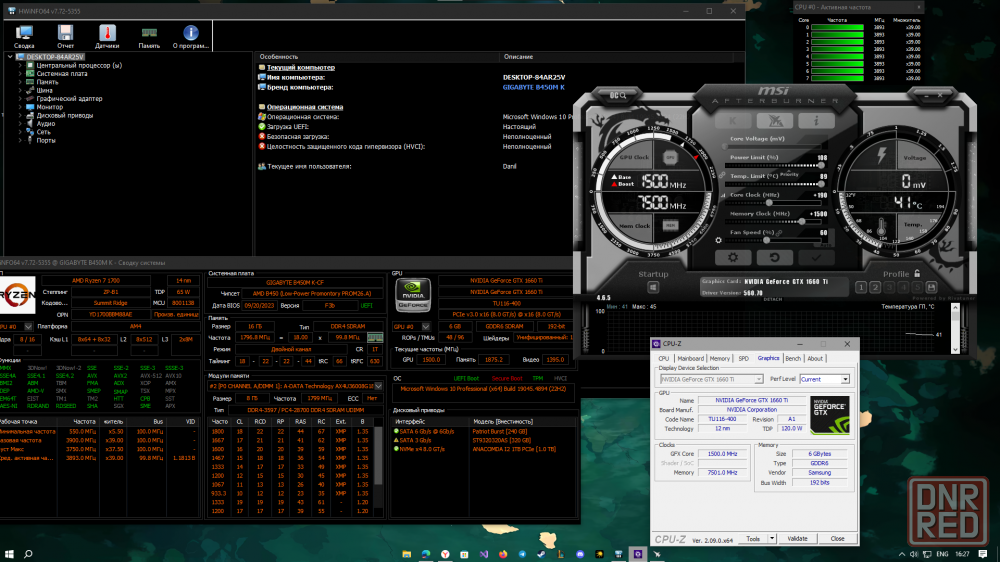Expand the Память tree node
Screen dimensions: 1000x562
(20, 82)
